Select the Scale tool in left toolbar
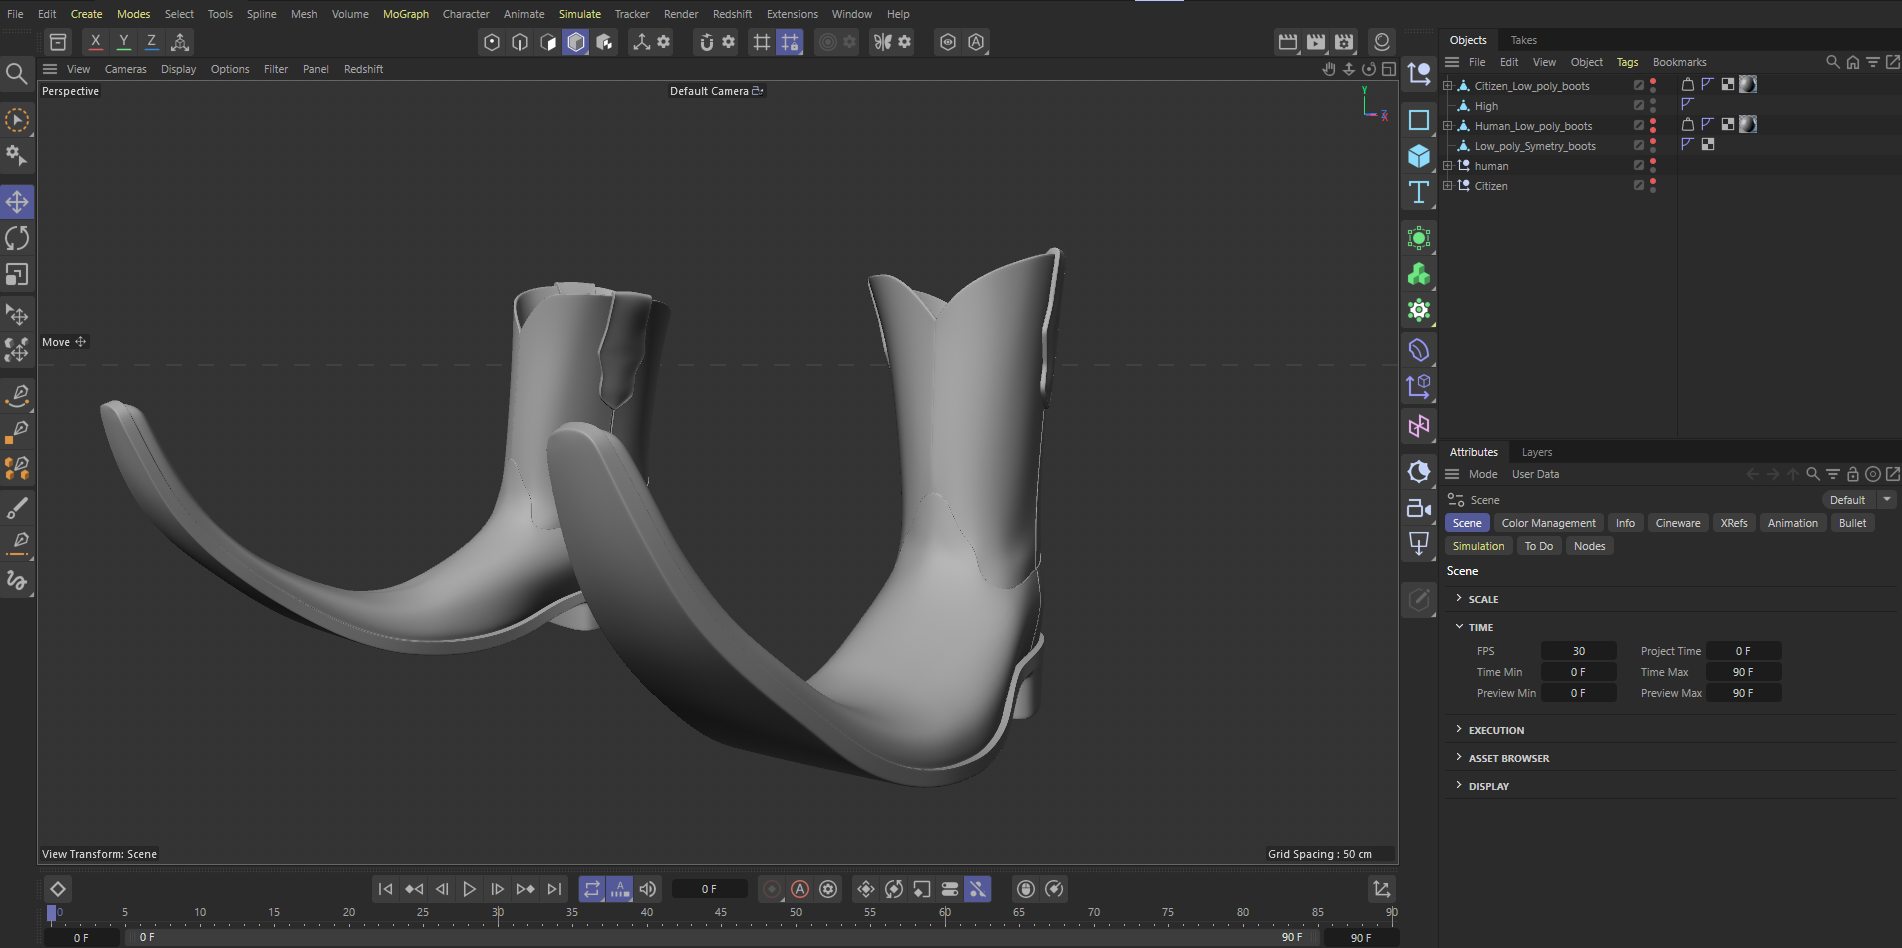The width and height of the screenshot is (1902, 948). (x=17, y=274)
